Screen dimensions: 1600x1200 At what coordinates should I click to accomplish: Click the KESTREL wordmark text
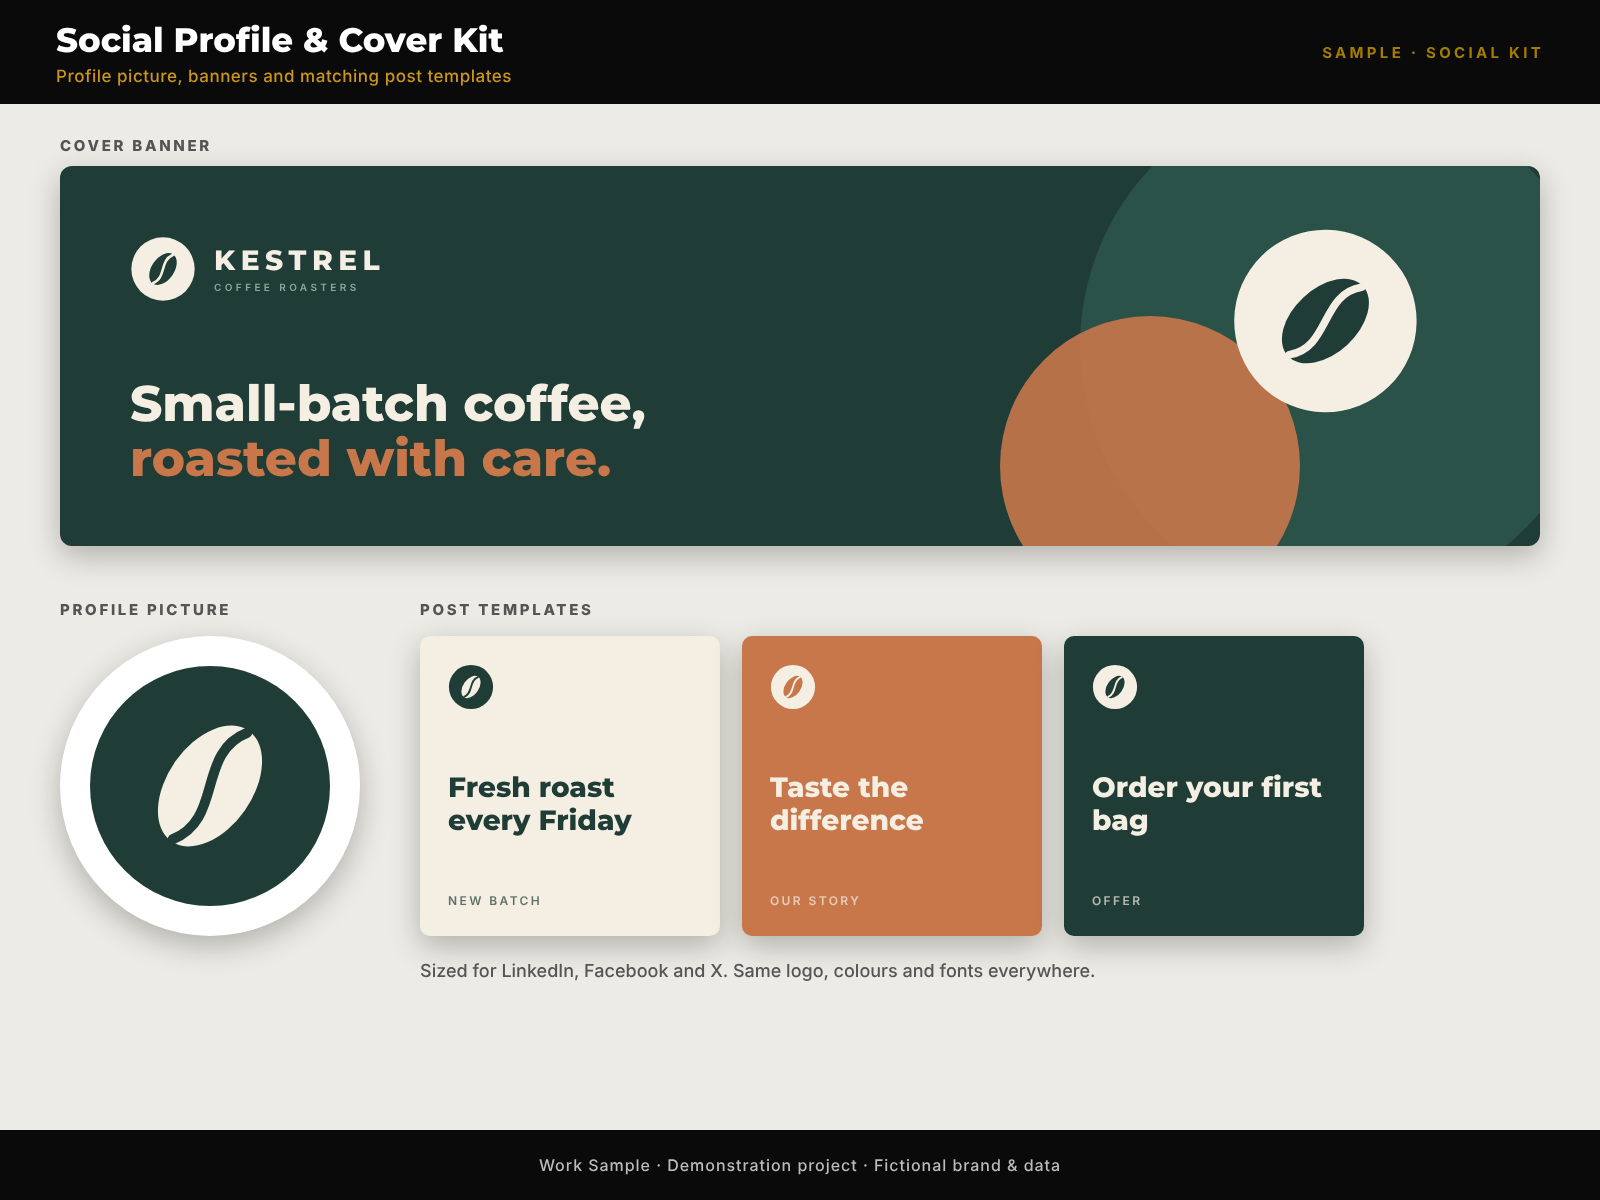pyautogui.click(x=298, y=261)
